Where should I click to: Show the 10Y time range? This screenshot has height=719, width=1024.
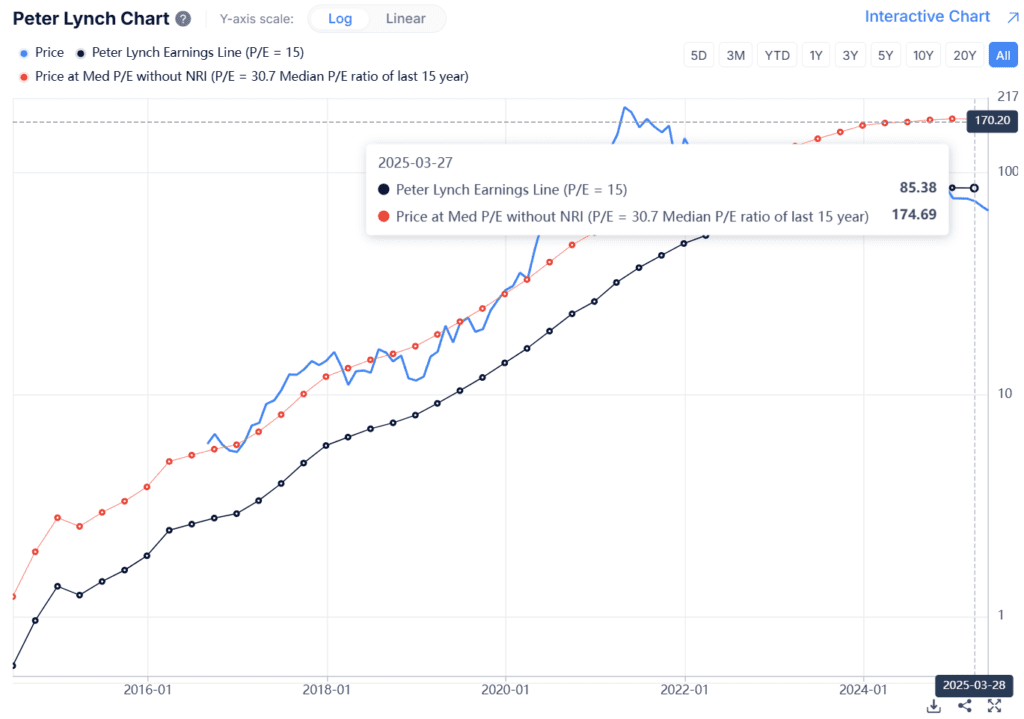(923, 56)
